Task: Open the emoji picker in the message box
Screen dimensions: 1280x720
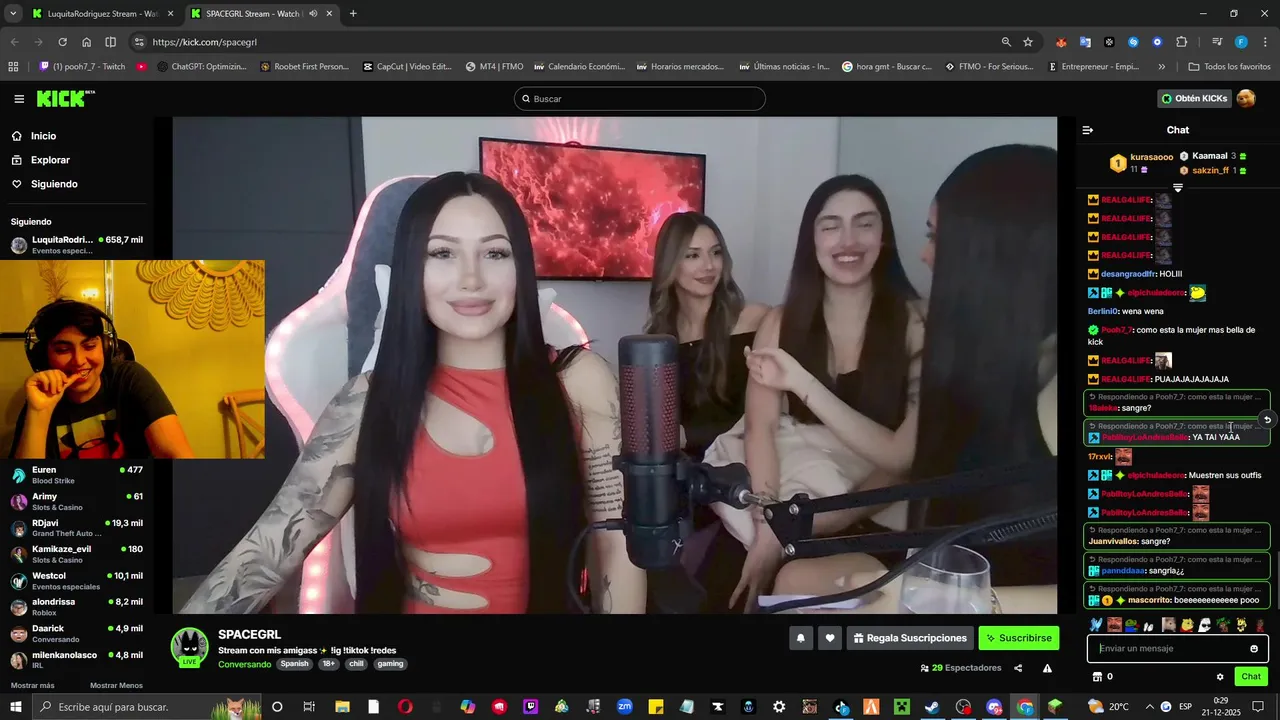Action: (1254, 649)
